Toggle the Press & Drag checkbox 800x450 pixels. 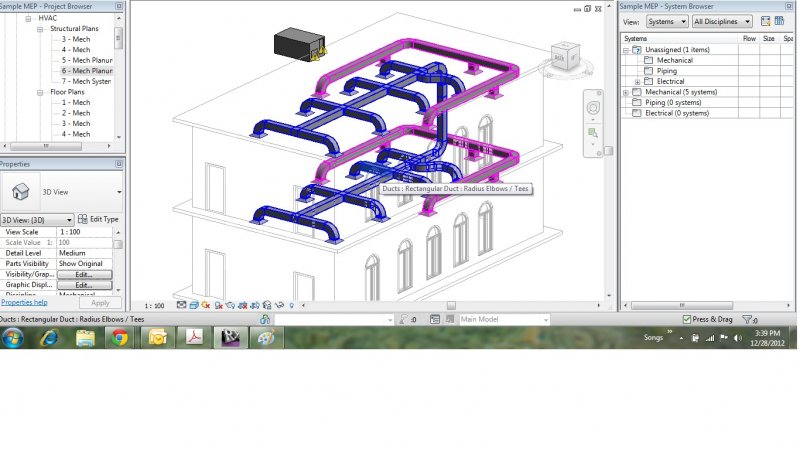click(687, 320)
